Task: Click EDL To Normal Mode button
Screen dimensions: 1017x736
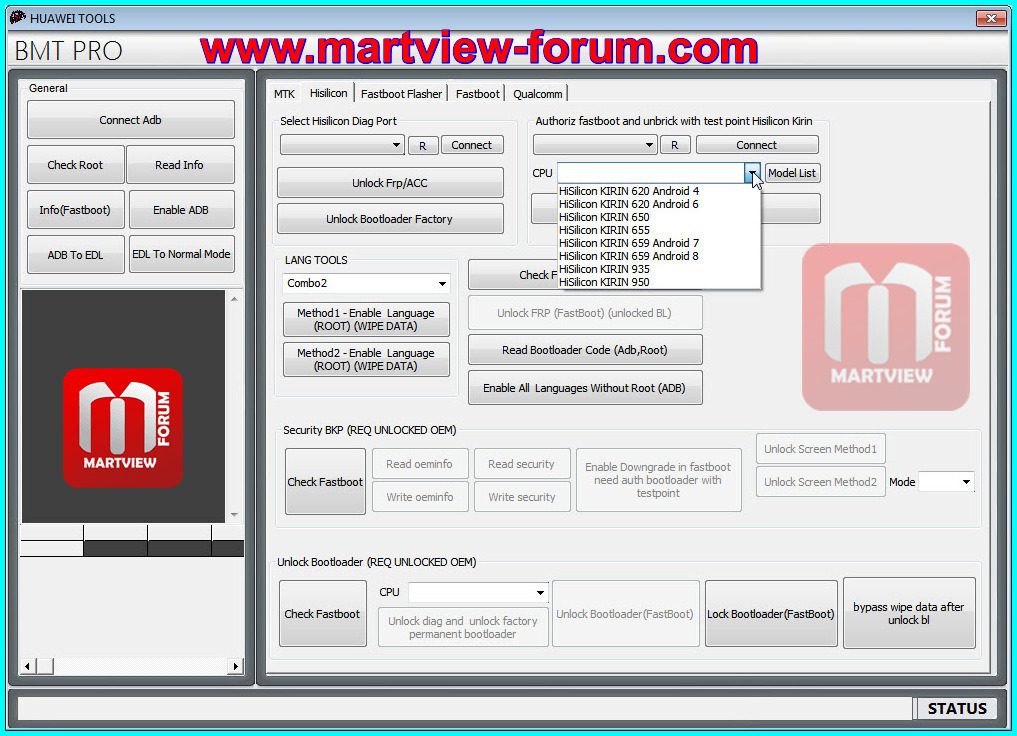Action: pyautogui.click(x=182, y=254)
